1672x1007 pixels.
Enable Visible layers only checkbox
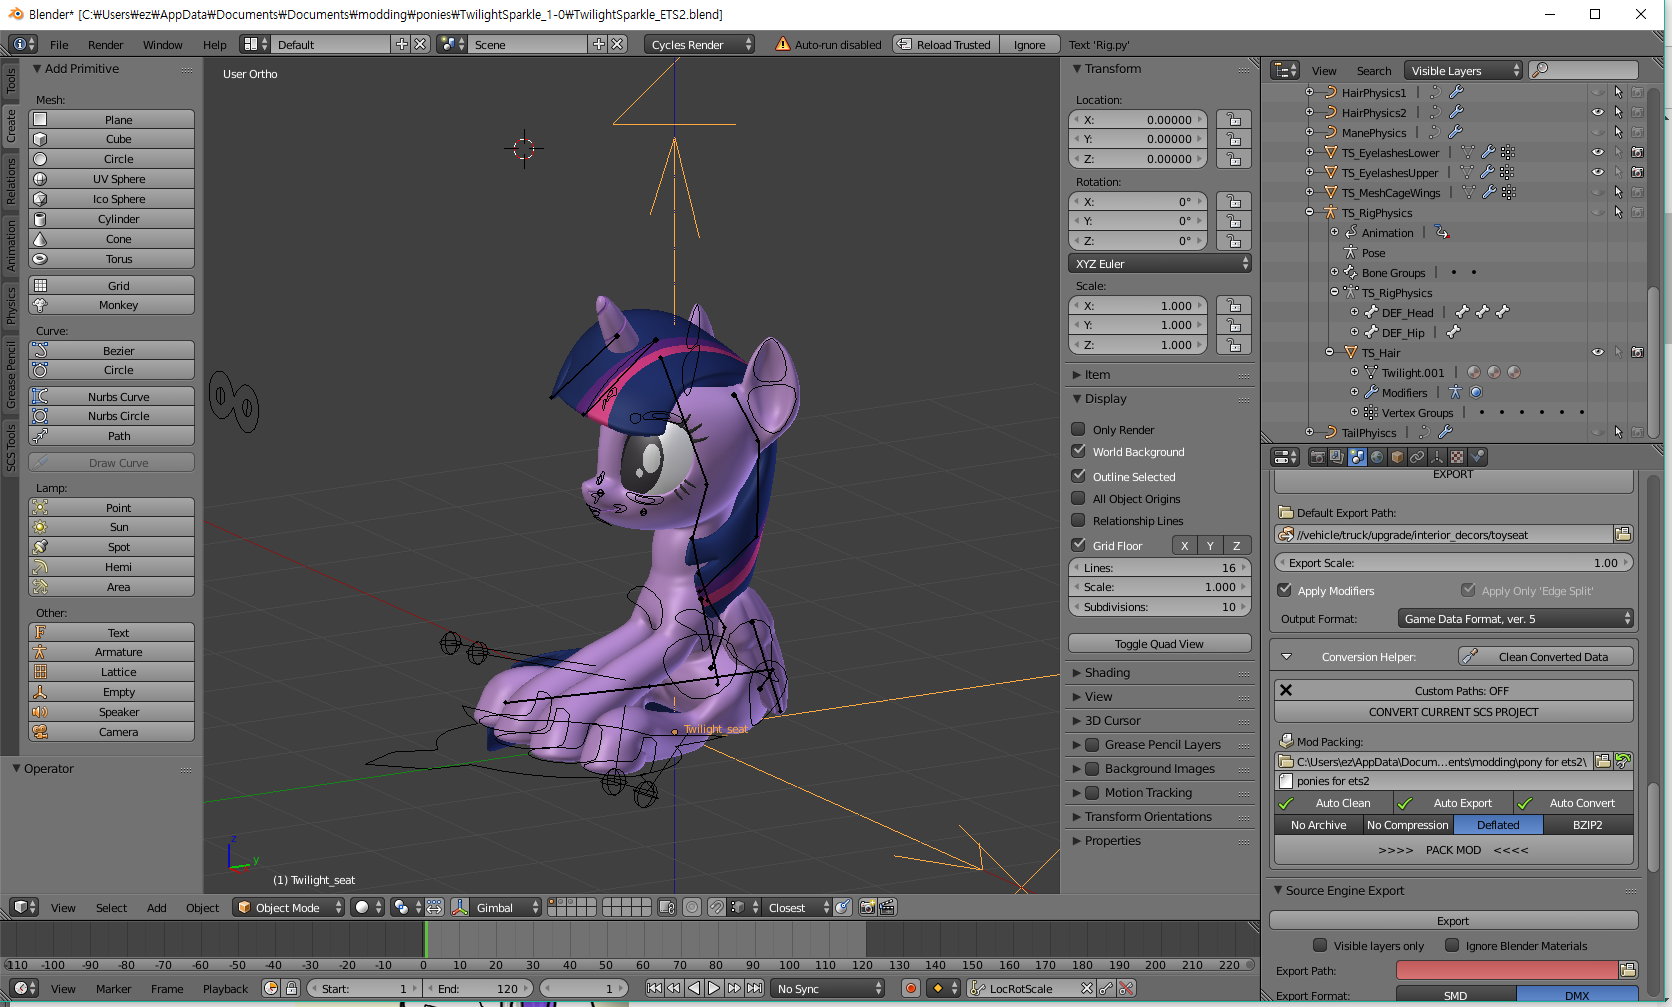pos(1320,945)
